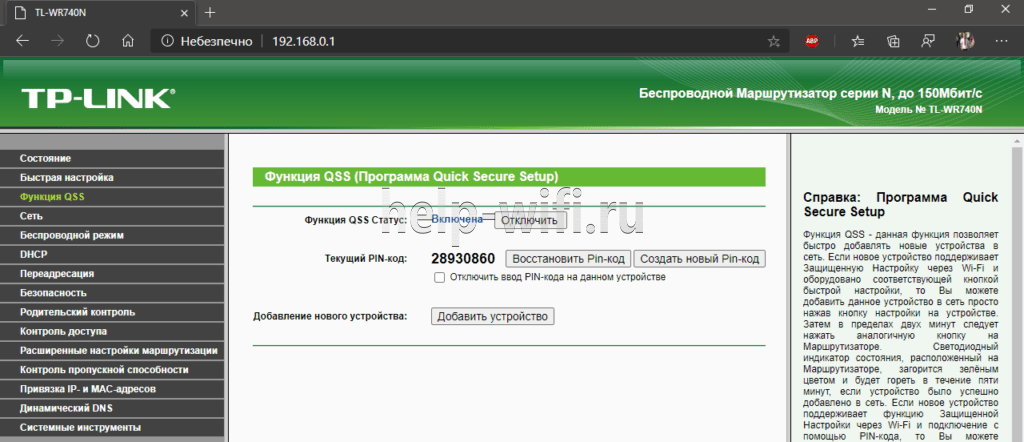Open Контроль доступа menu item

[112, 332]
